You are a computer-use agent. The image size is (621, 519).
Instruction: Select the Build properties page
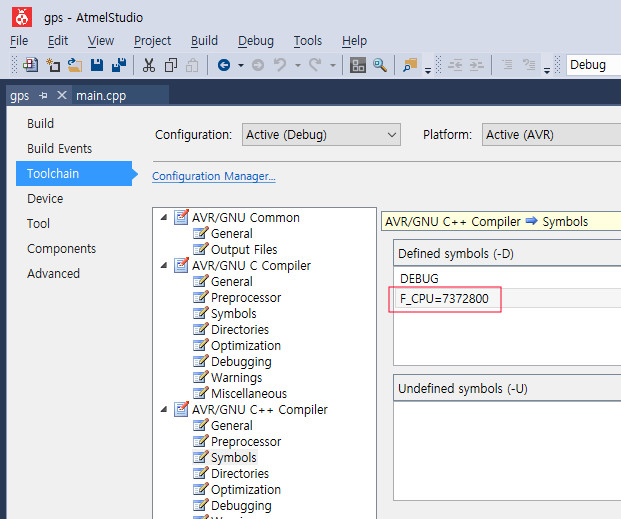coord(40,124)
